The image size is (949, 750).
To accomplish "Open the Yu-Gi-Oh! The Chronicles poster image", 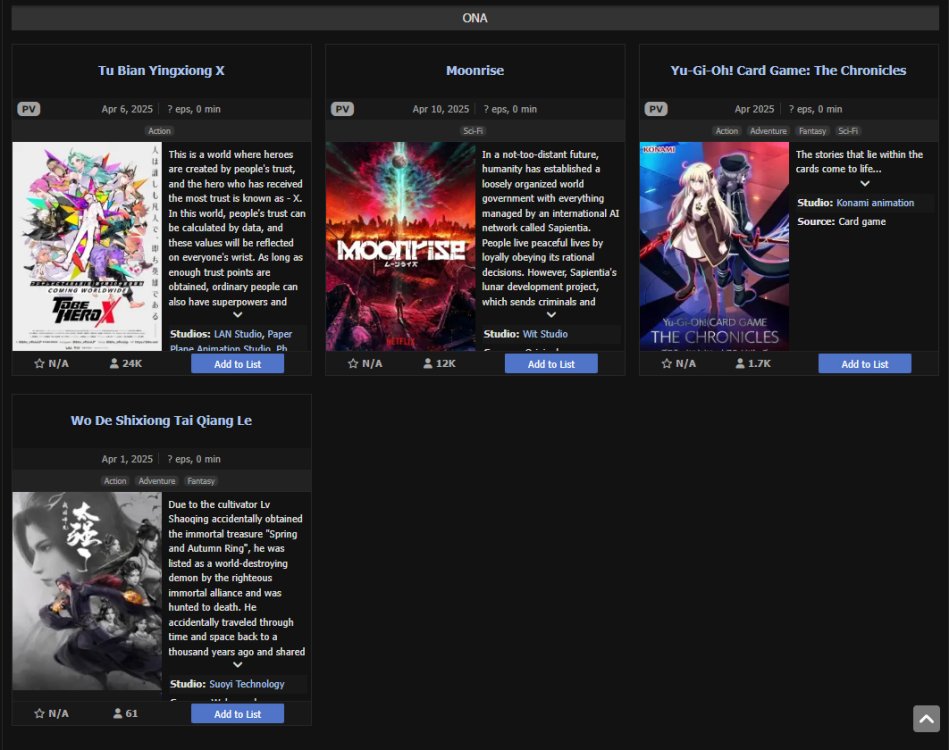I will [x=714, y=246].
